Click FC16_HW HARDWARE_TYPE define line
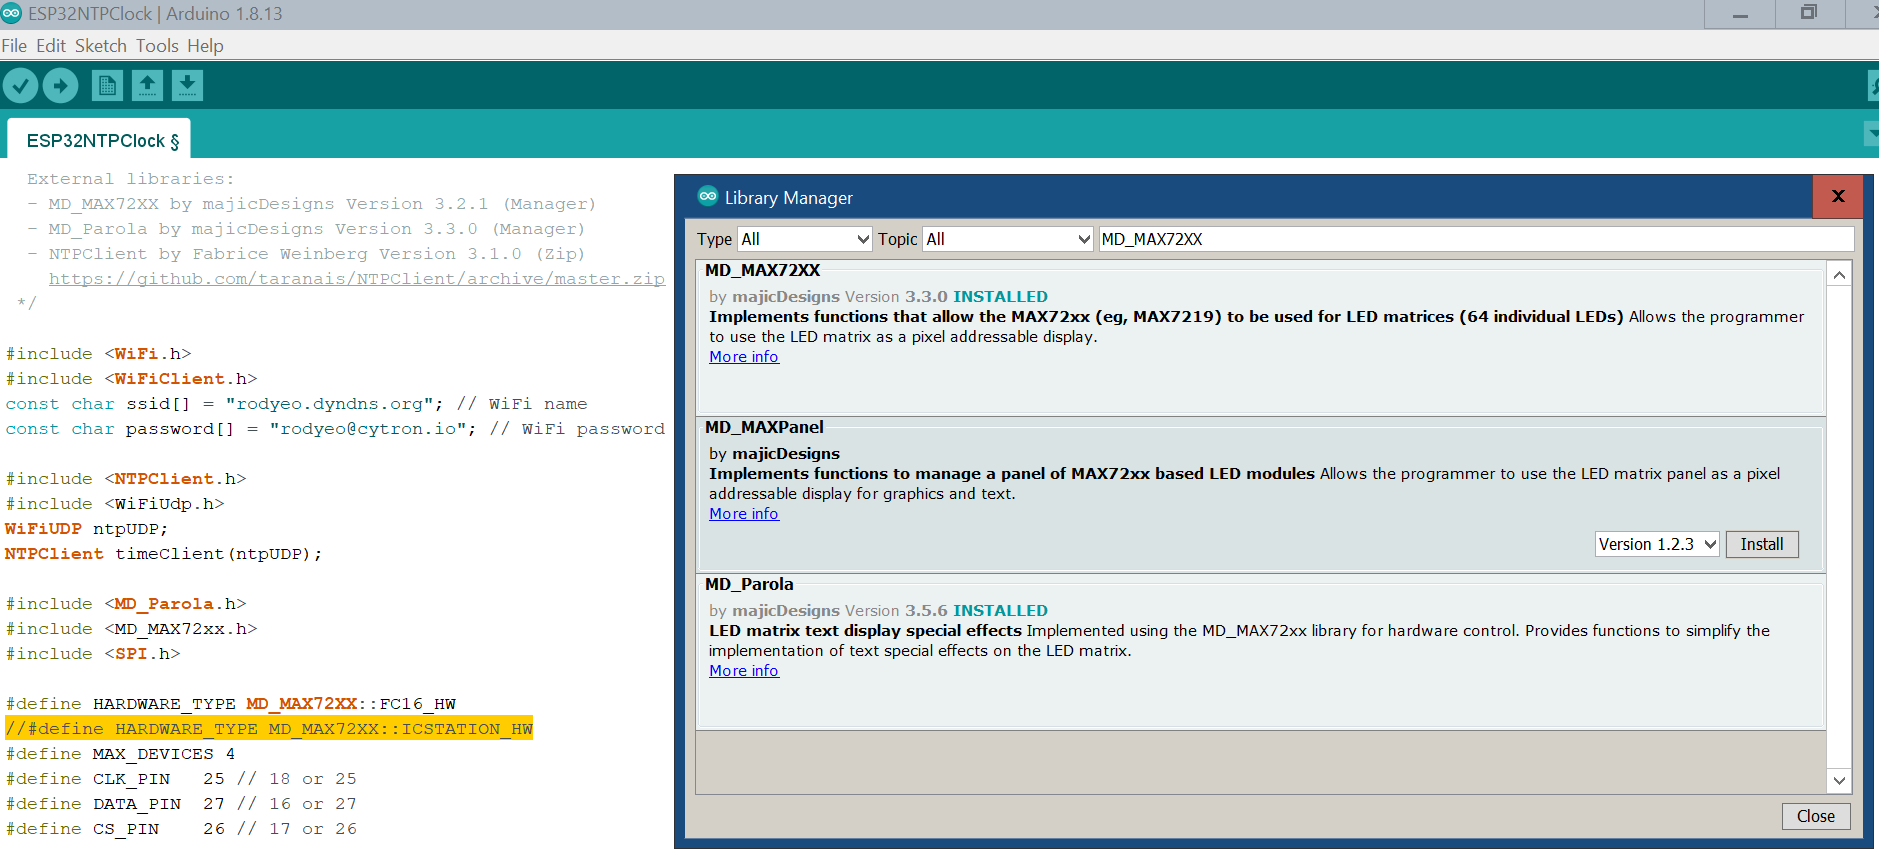The height and width of the screenshot is (857, 1879). pos(231,704)
